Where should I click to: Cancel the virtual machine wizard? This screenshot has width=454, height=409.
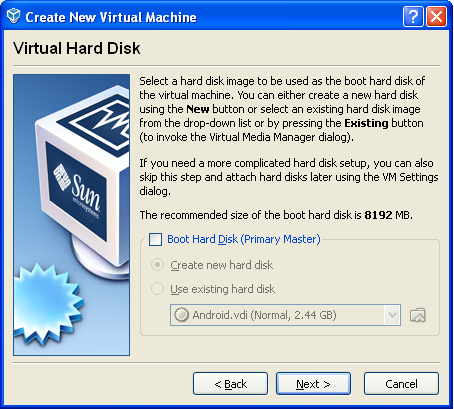tap(401, 384)
